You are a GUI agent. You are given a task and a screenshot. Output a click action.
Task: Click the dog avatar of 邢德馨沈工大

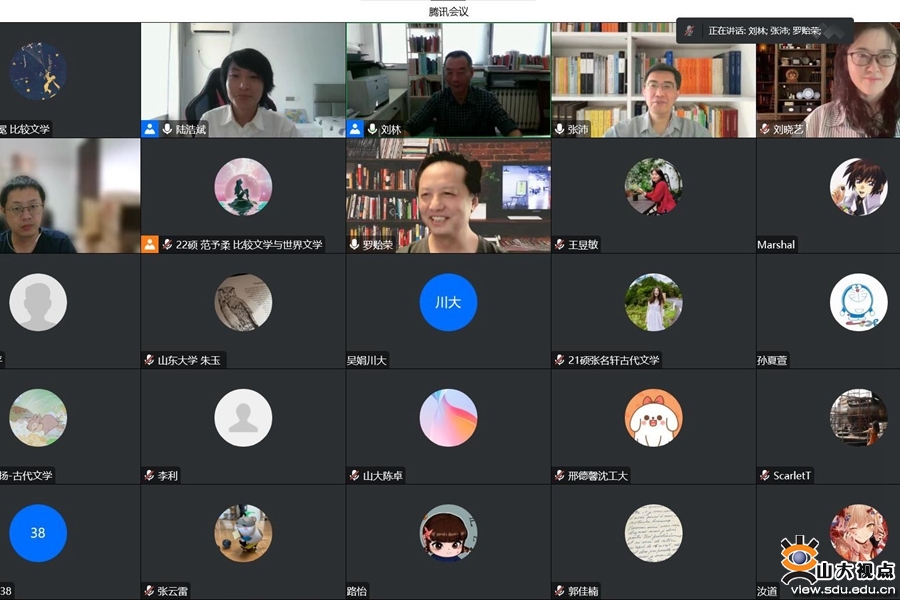tap(654, 417)
